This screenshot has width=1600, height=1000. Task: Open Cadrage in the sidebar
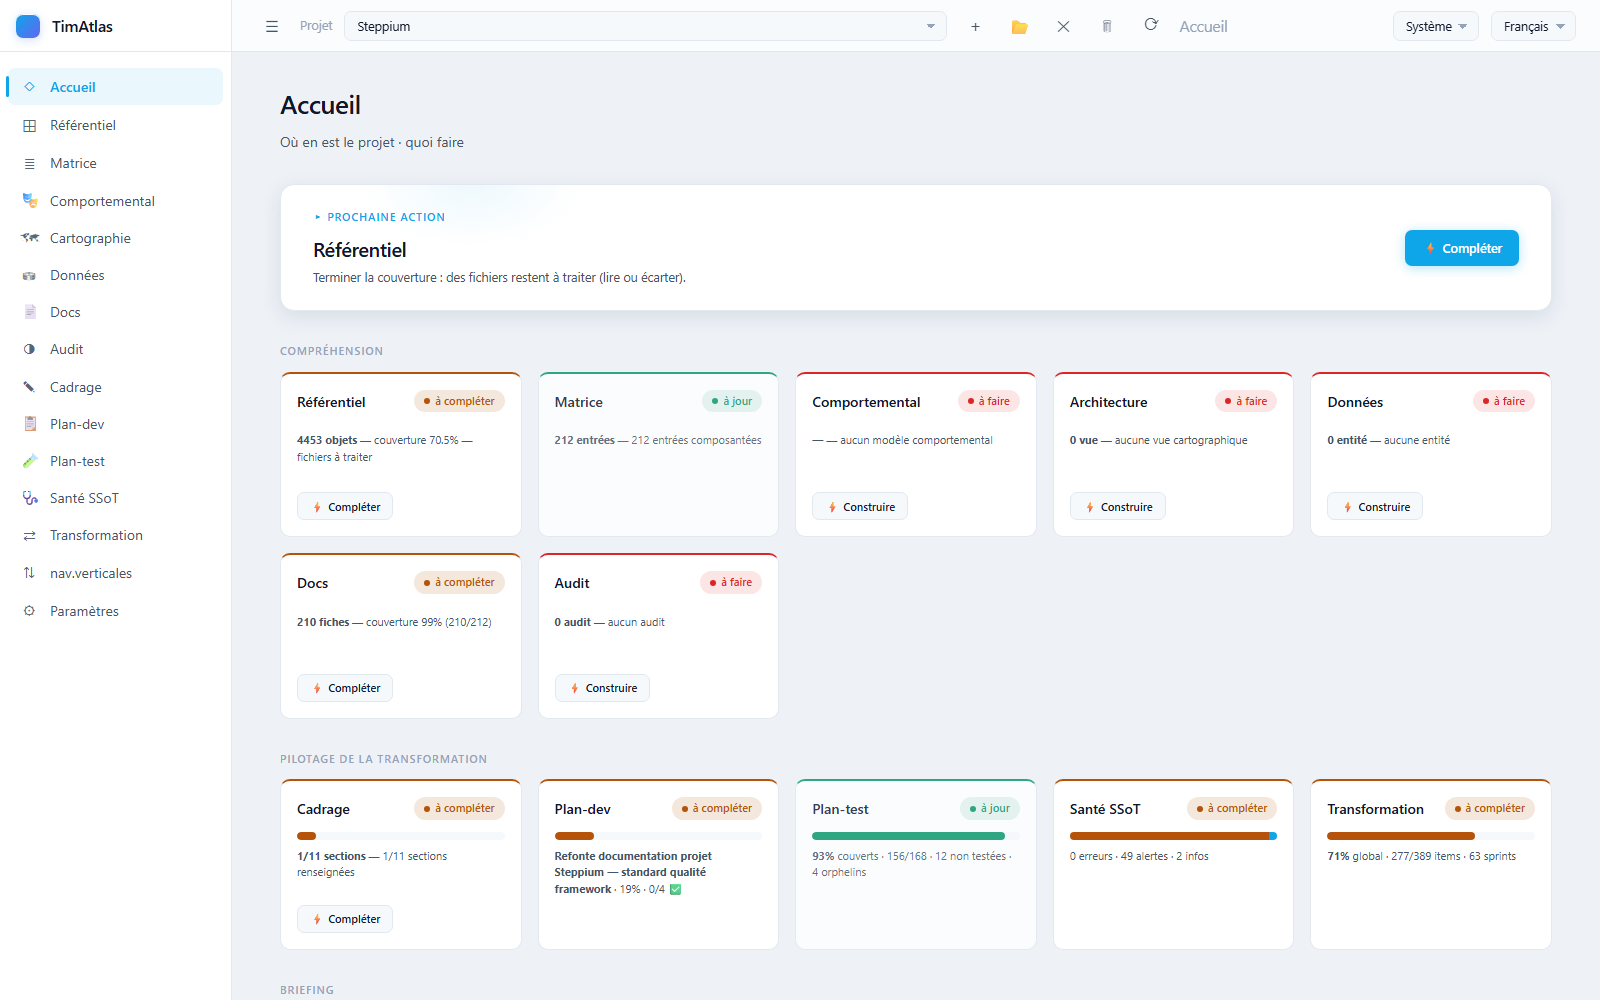115,387
